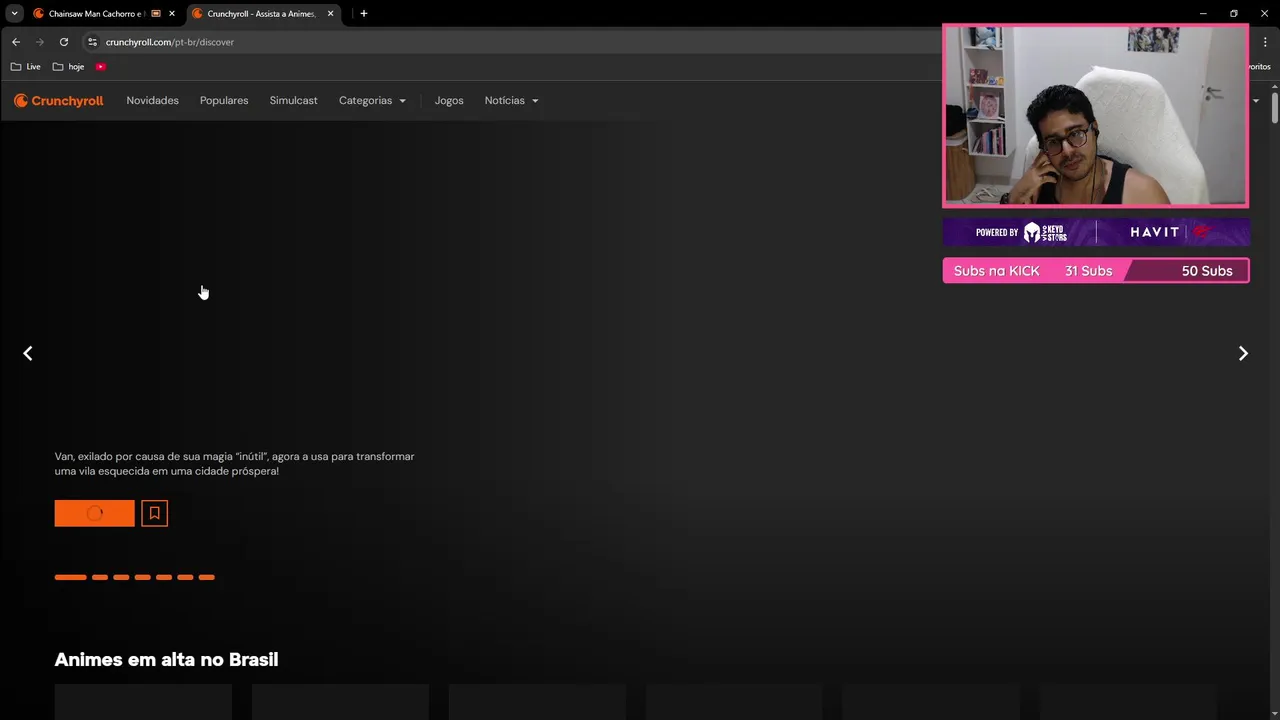The height and width of the screenshot is (720, 1280).
Task: Click the browser forward arrow
Action: [x=40, y=42]
